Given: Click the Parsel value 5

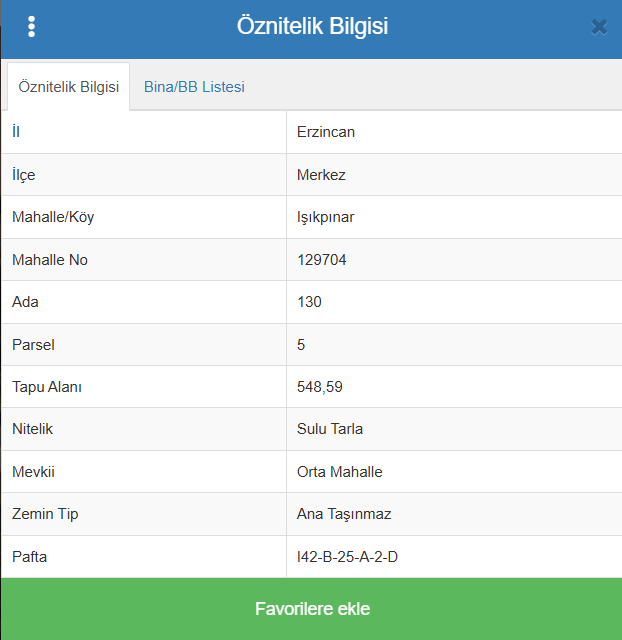Looking at the screenshot, I should pos(301,345).
